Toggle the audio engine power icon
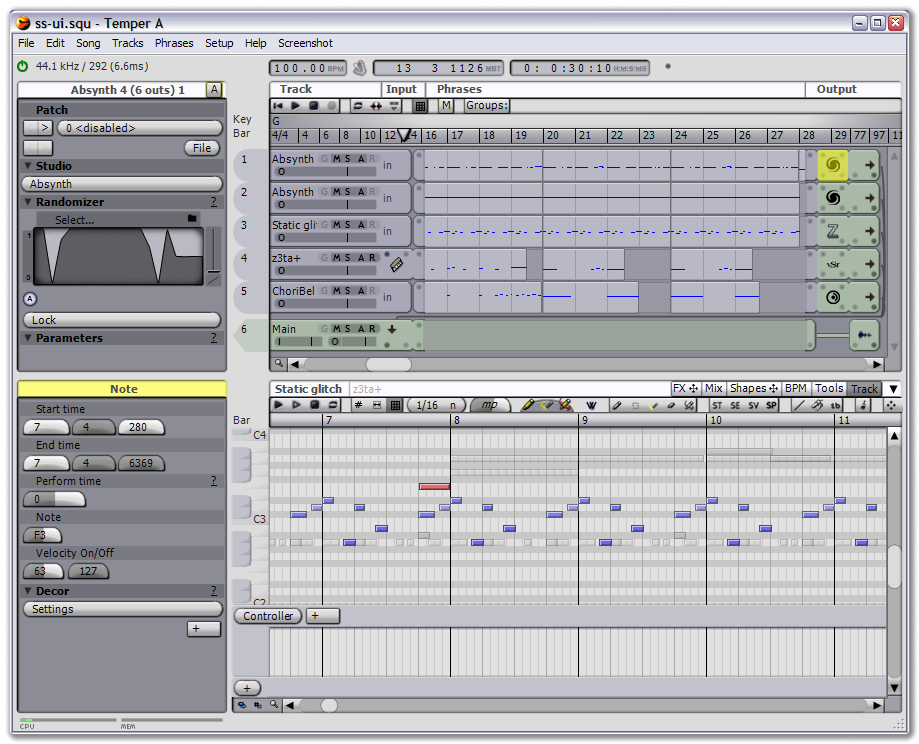The height and width of the screenshot is (744, 919). pos(22,66)
